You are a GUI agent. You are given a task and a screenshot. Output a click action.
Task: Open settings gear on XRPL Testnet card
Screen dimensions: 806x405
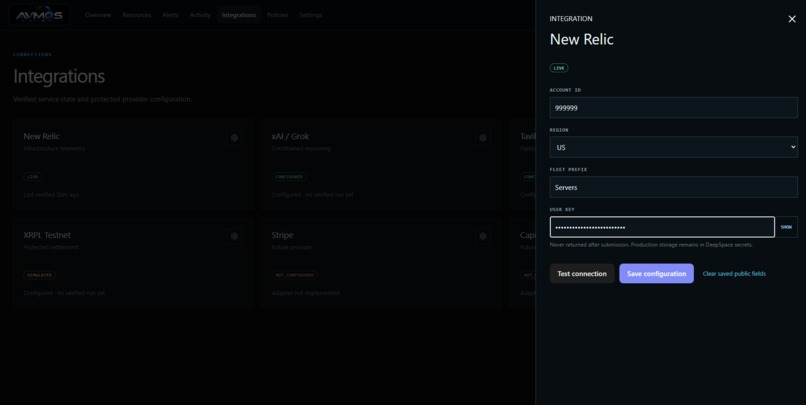coord(234,236)
